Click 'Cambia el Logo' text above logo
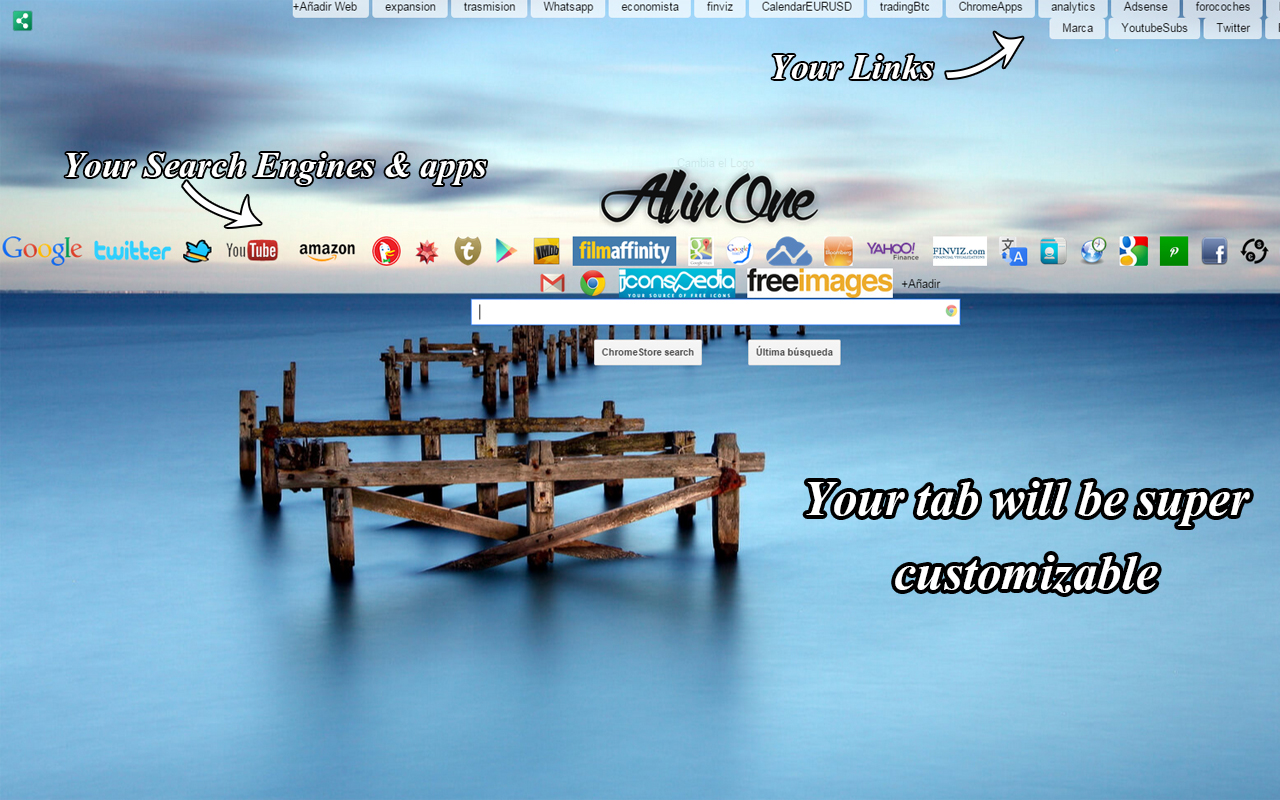1280x800 pixels. [715, 163]
